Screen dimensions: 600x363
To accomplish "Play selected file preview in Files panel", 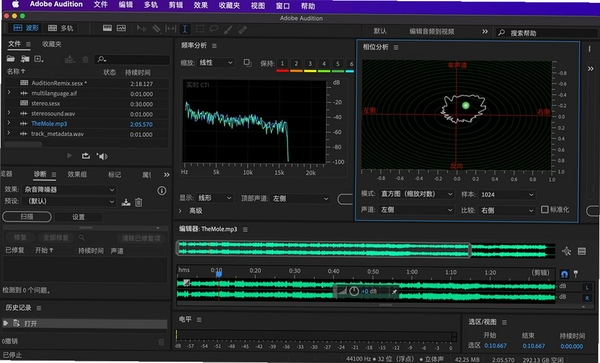I will pos(69,156).
